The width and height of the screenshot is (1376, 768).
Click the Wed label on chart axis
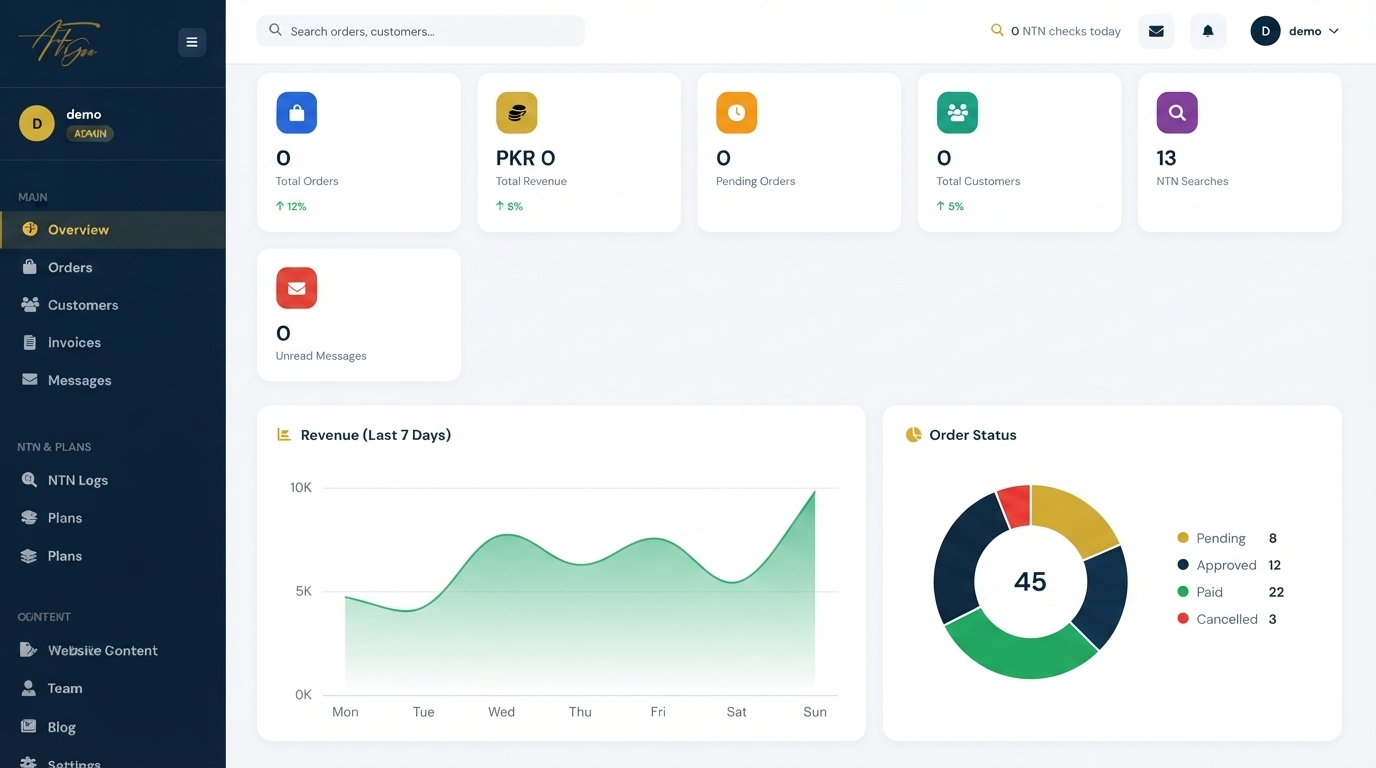click(502, 712)
